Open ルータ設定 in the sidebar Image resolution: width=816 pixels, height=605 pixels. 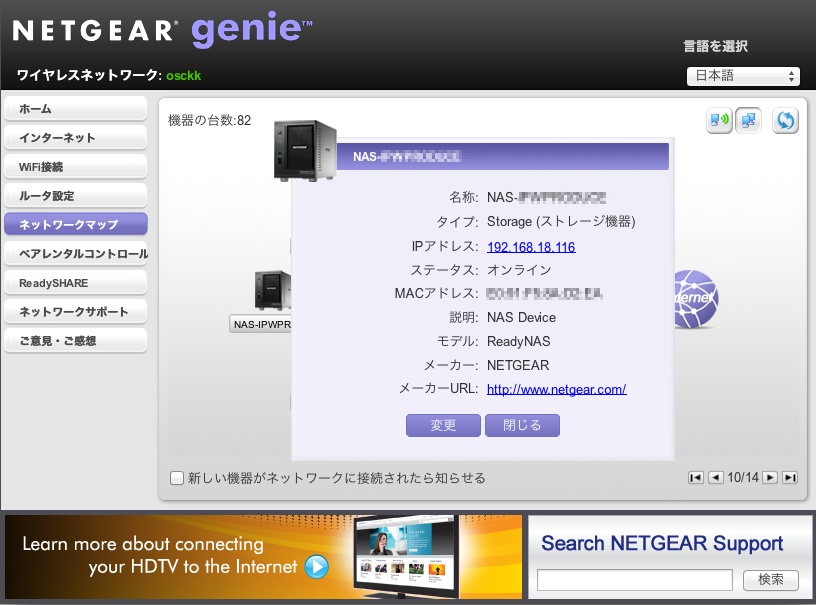coord(75,196)
